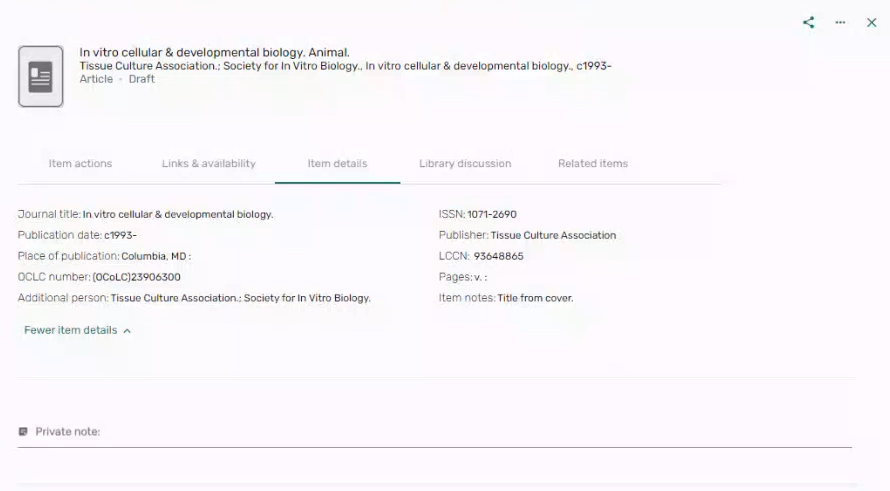890x491 pixels.
Task: Click the Pages value 'v. :'
Action: coord(480,278)
